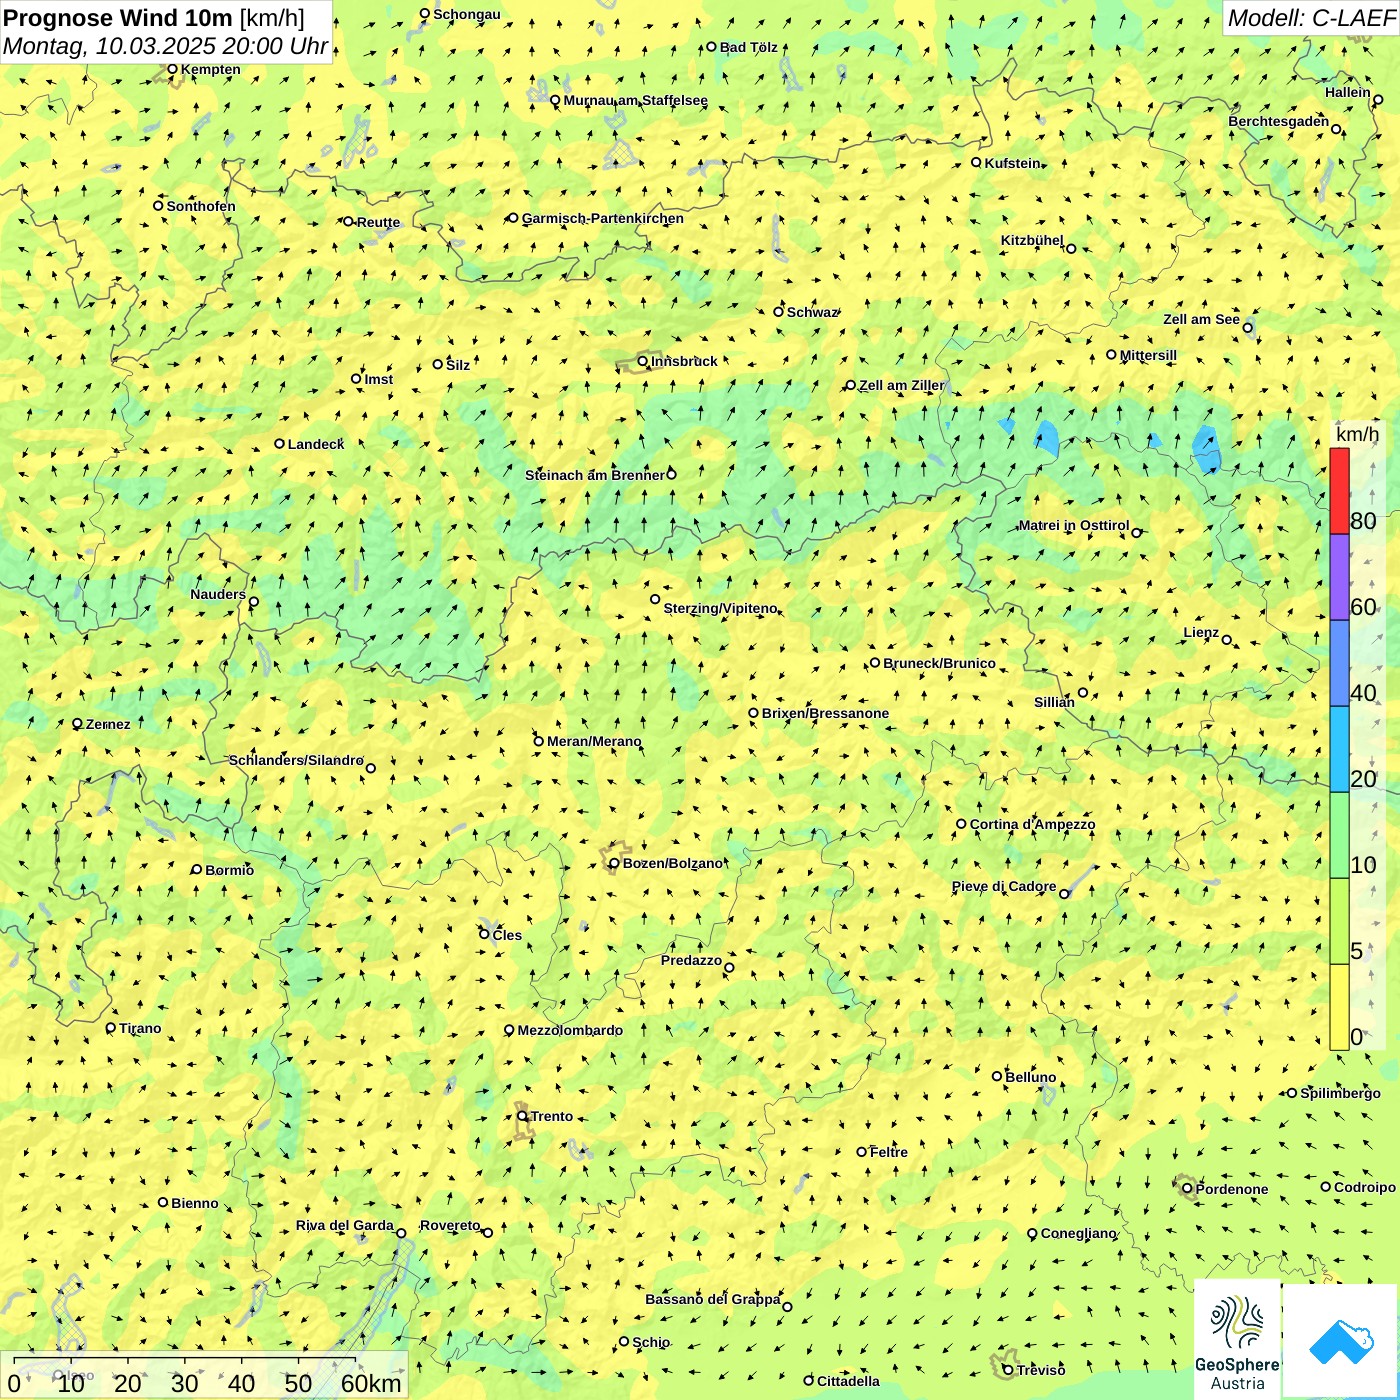Click the Brixen/Bressanone label
Screen dimensions: 1400x1400
825,713
